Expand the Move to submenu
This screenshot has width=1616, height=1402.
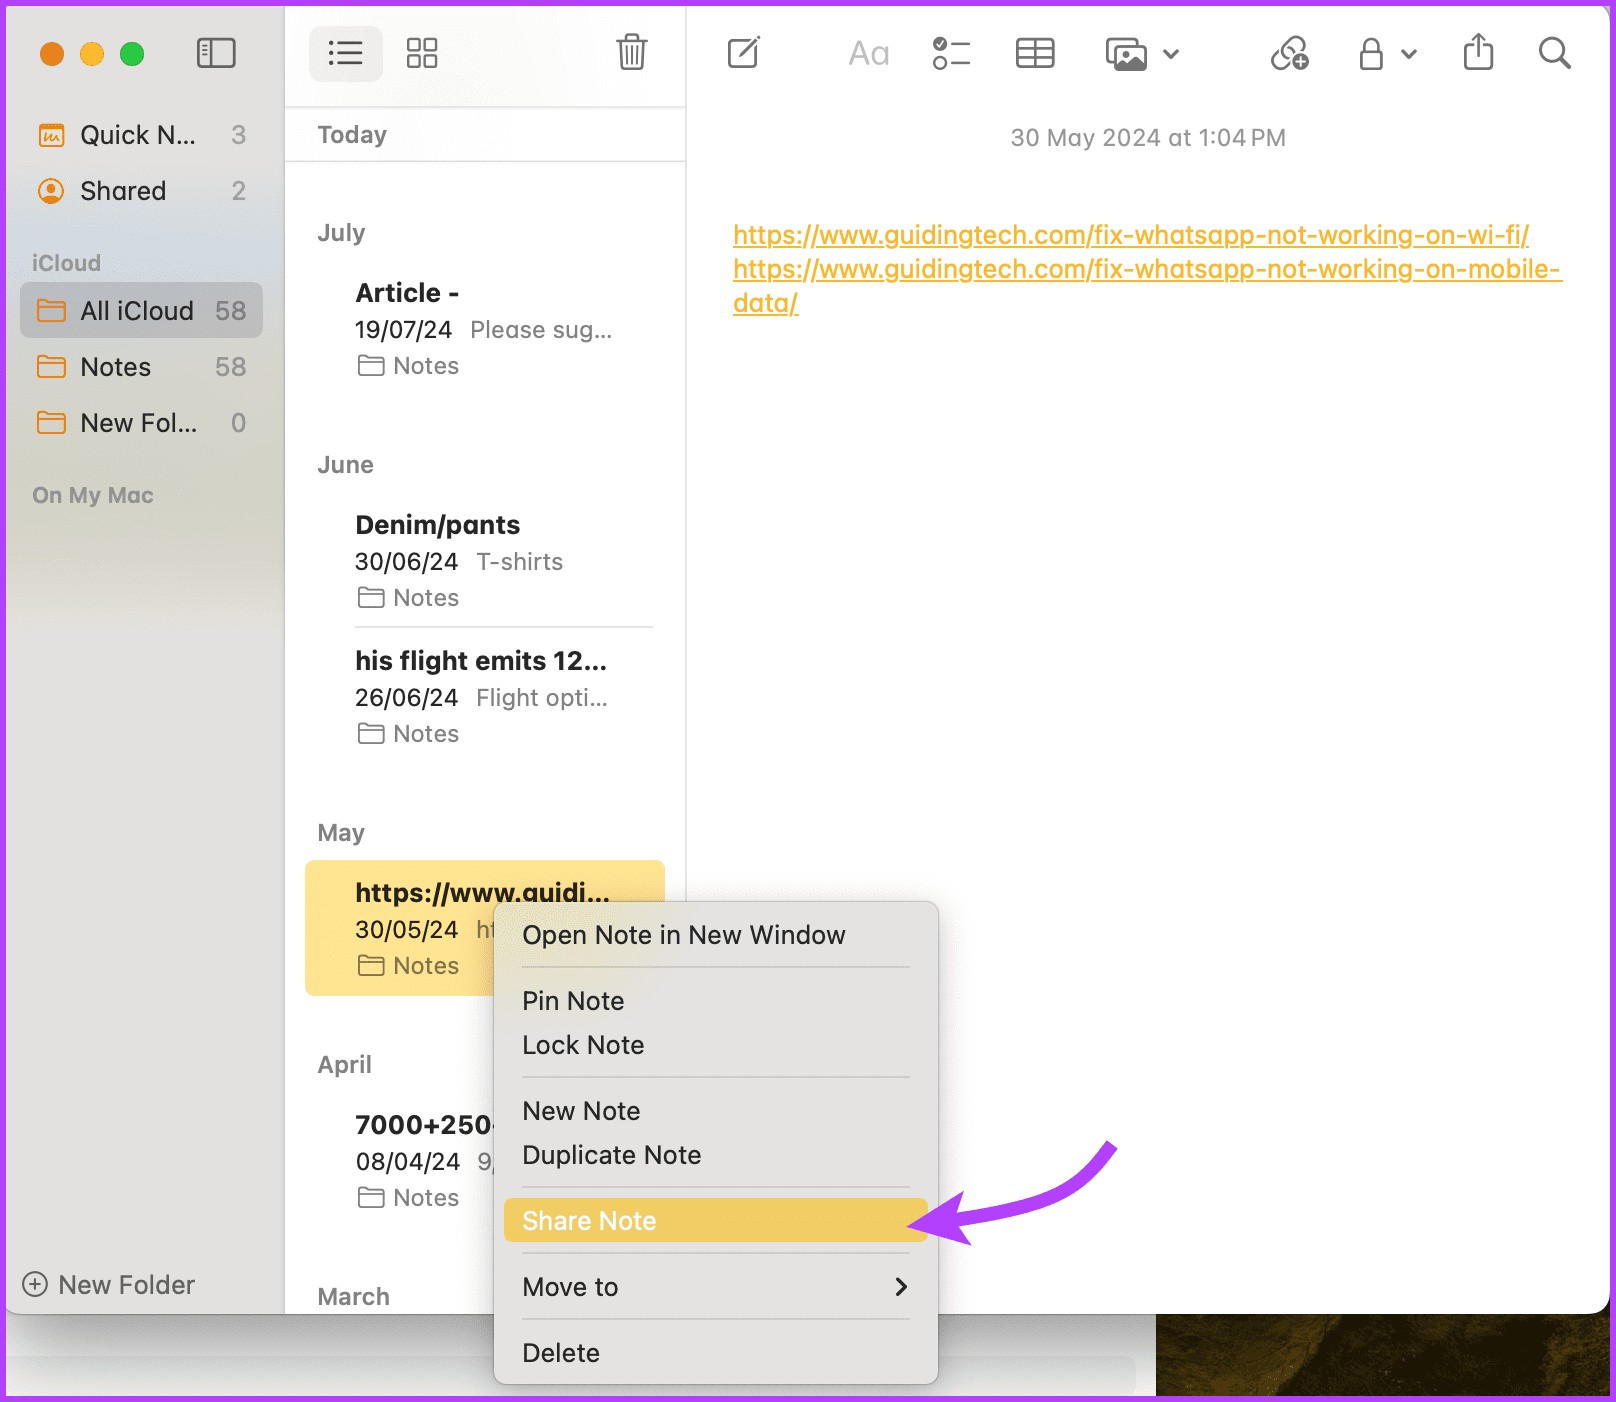tap(714, 1287)
